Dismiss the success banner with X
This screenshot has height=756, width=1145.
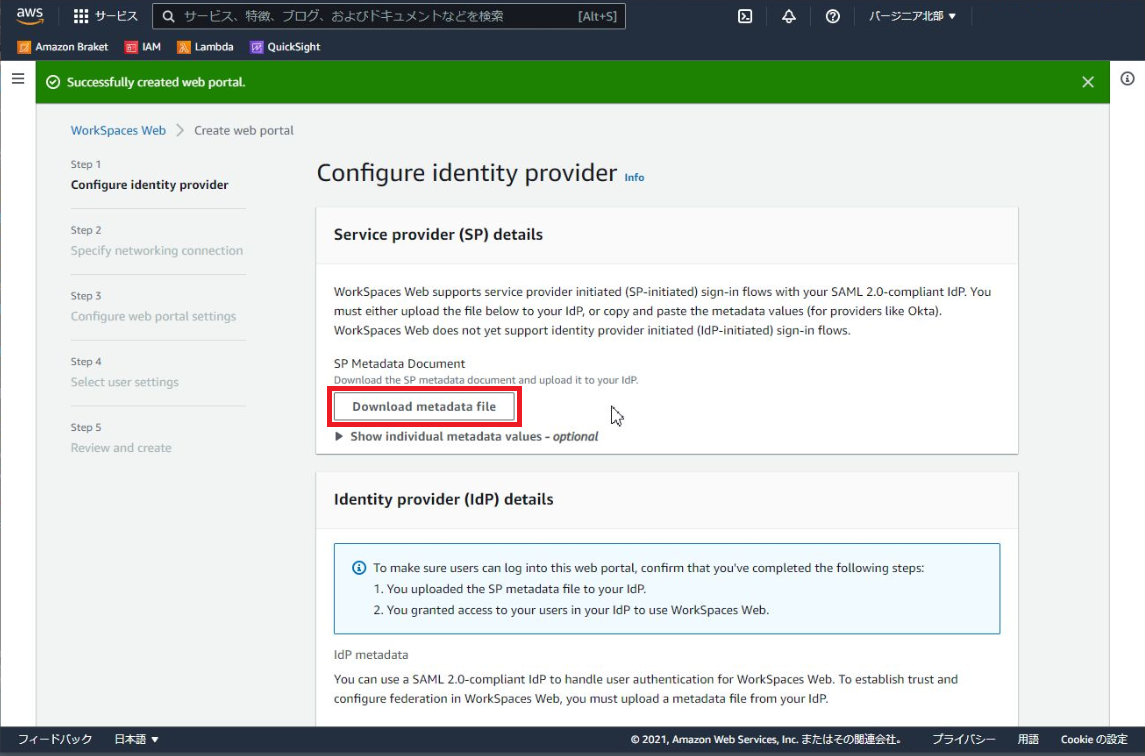click(1088, 82)
